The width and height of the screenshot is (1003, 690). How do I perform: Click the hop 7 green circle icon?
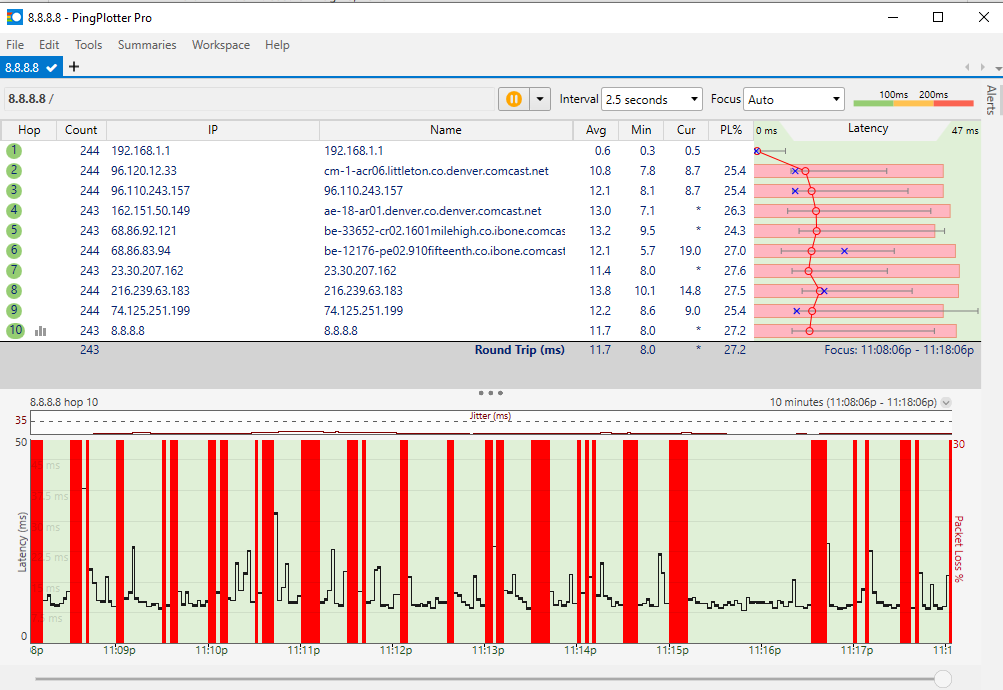coord(14,271)
